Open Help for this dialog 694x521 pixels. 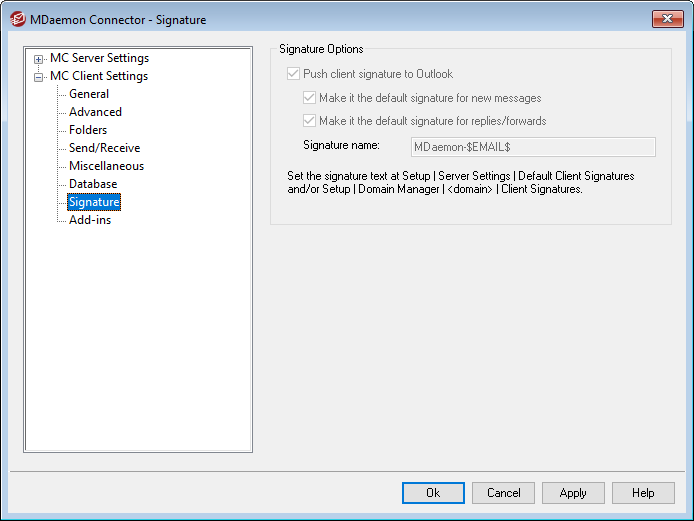[x=643, y=493]
